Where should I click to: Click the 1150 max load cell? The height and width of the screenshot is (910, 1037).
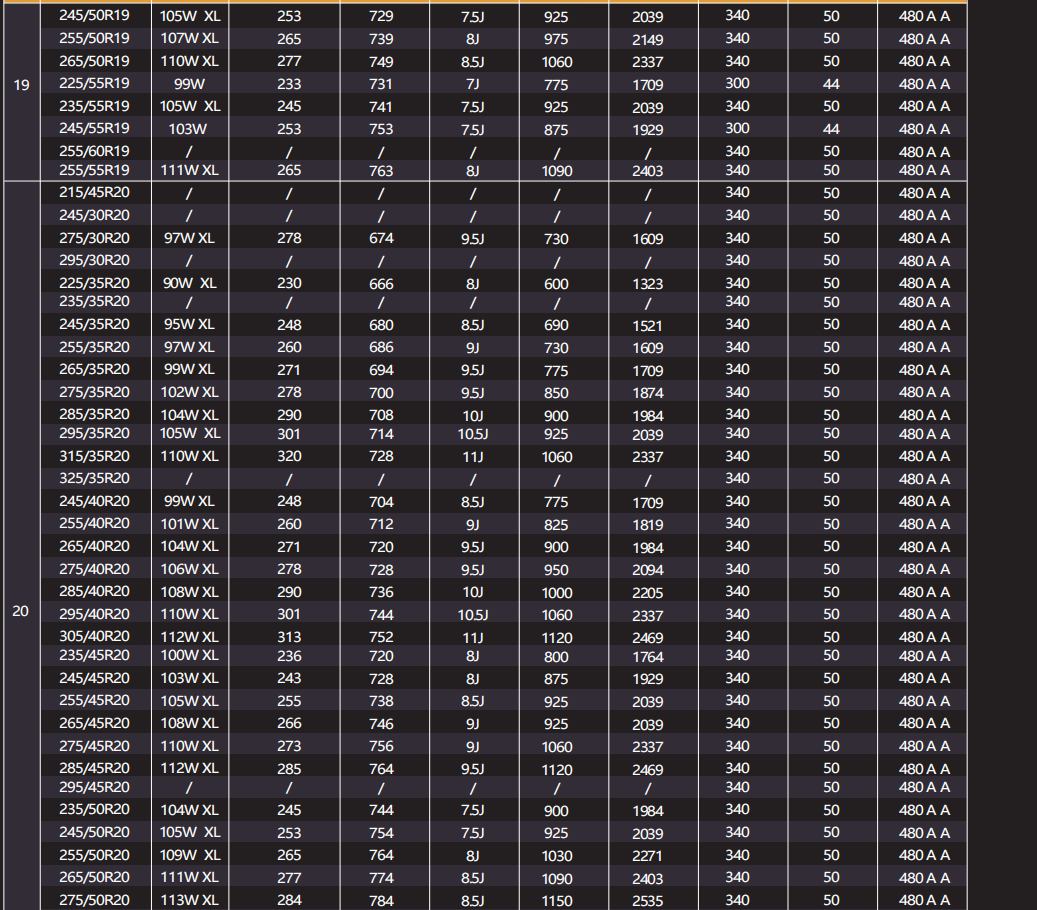point(556,900)
